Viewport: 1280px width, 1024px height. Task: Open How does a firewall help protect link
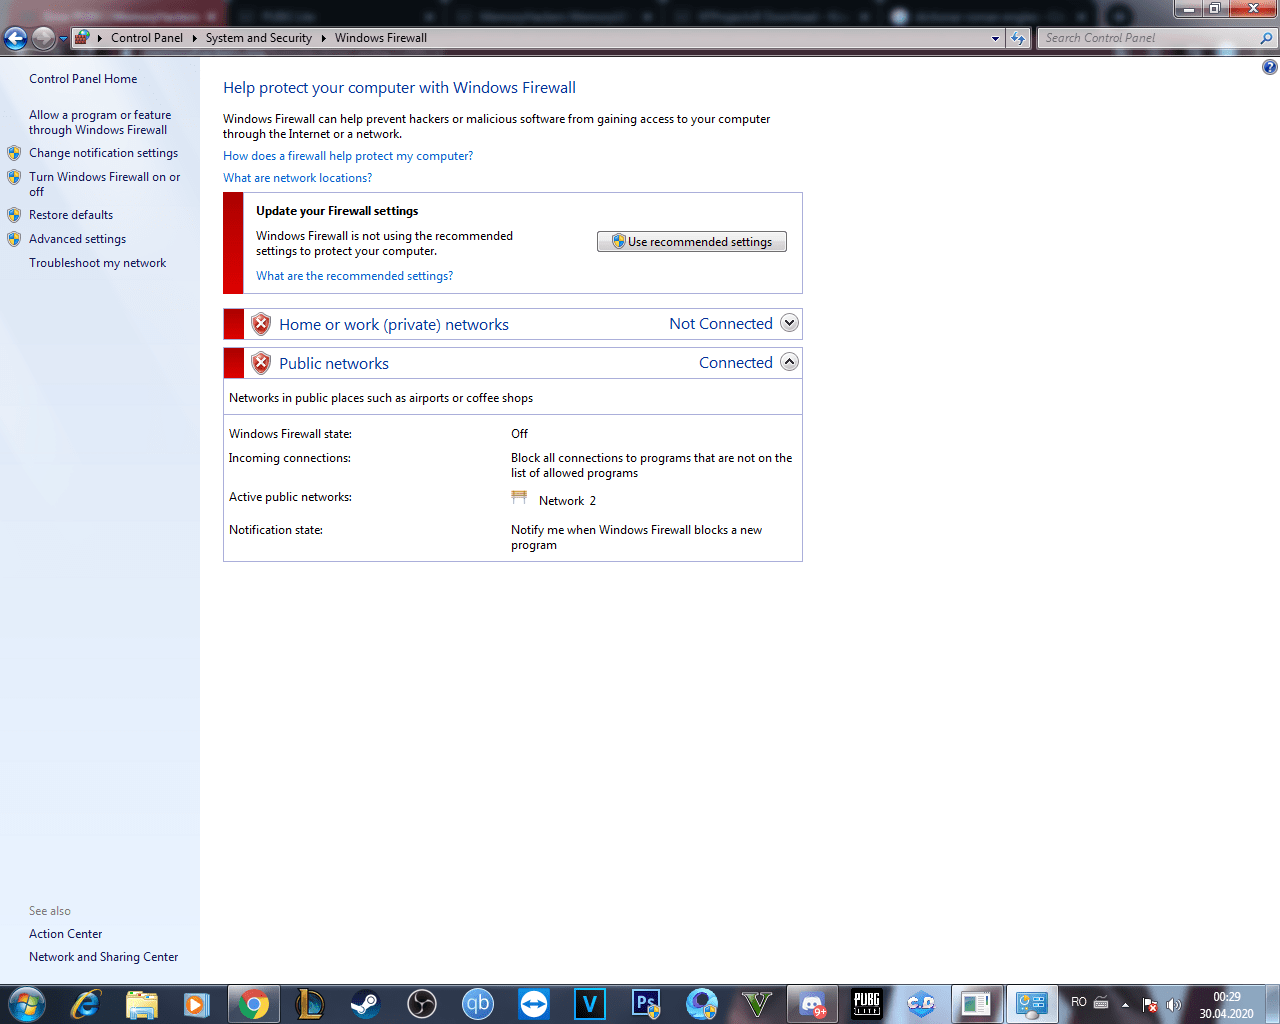coord(348,156)
